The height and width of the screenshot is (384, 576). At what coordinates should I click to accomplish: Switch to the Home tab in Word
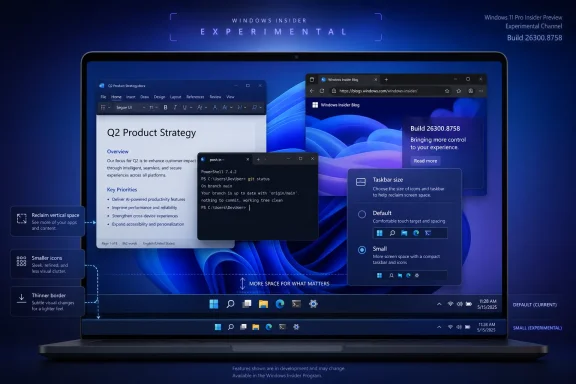[x=116, y=97]
